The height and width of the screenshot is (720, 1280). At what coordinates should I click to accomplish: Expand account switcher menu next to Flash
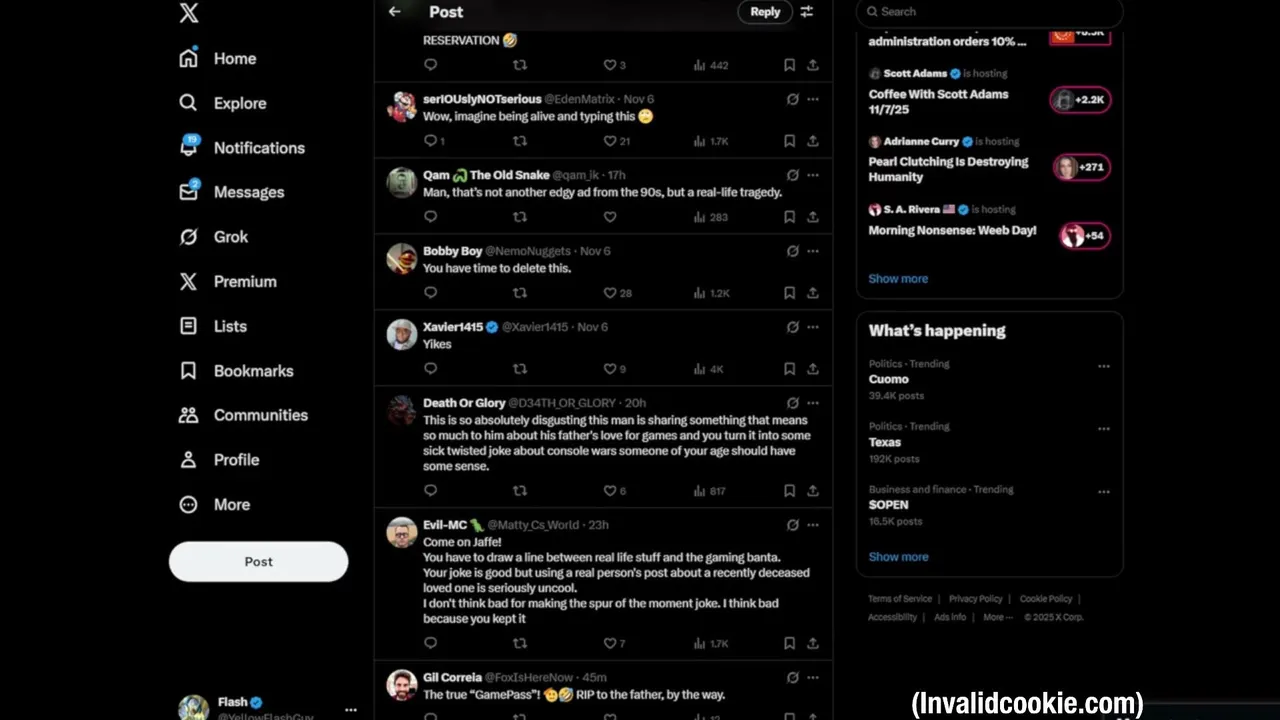tap(350, 710)
